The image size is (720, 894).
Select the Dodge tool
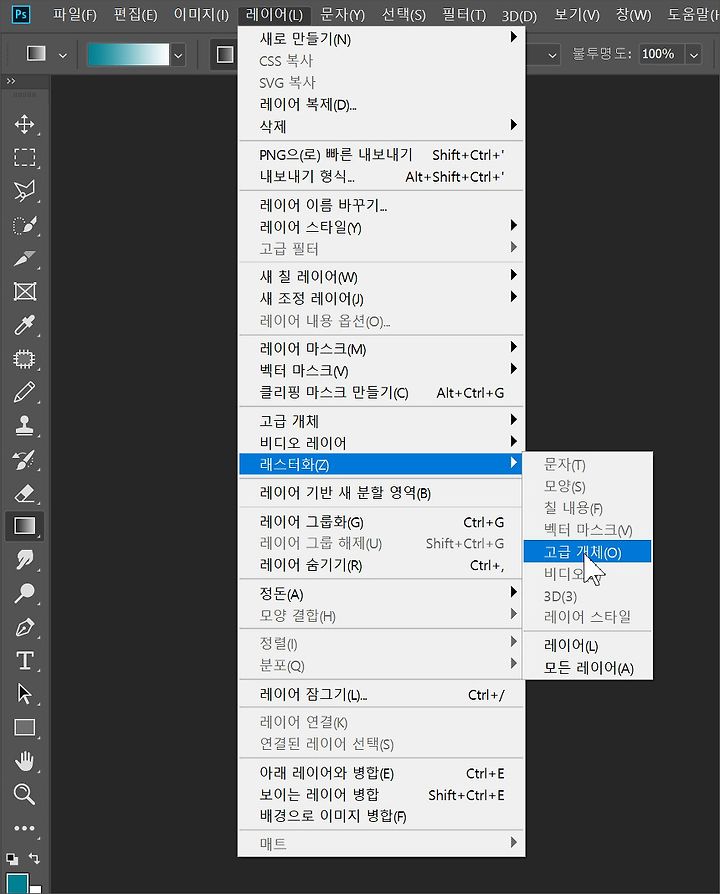point(24,593)
